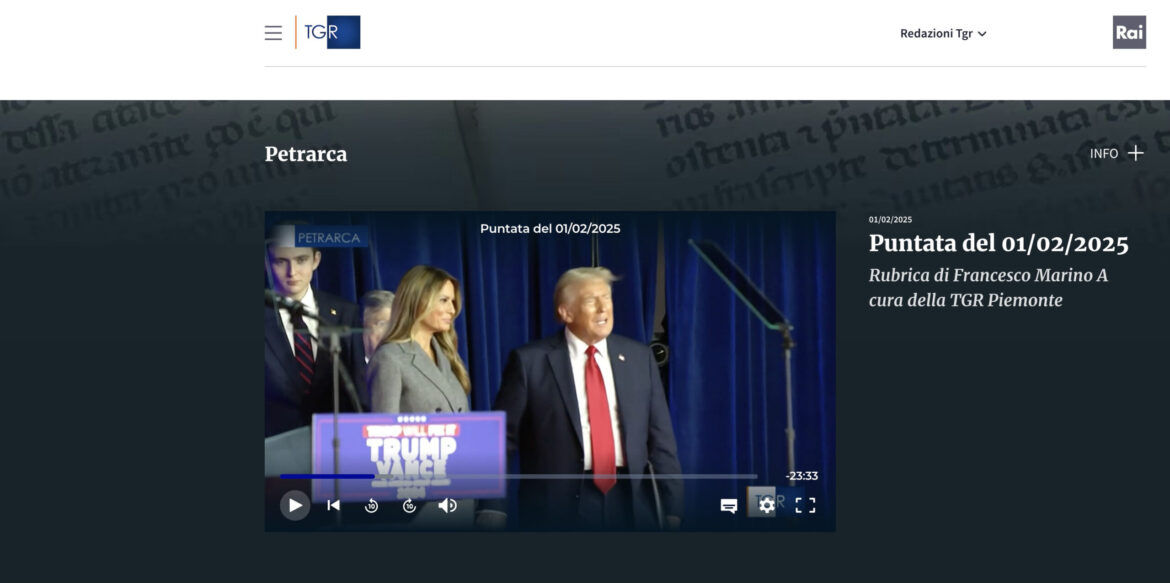Viewport: 1170px width, 583px height.
Task: Click the Petrarca page heading
Action: (x=306, y=154)
